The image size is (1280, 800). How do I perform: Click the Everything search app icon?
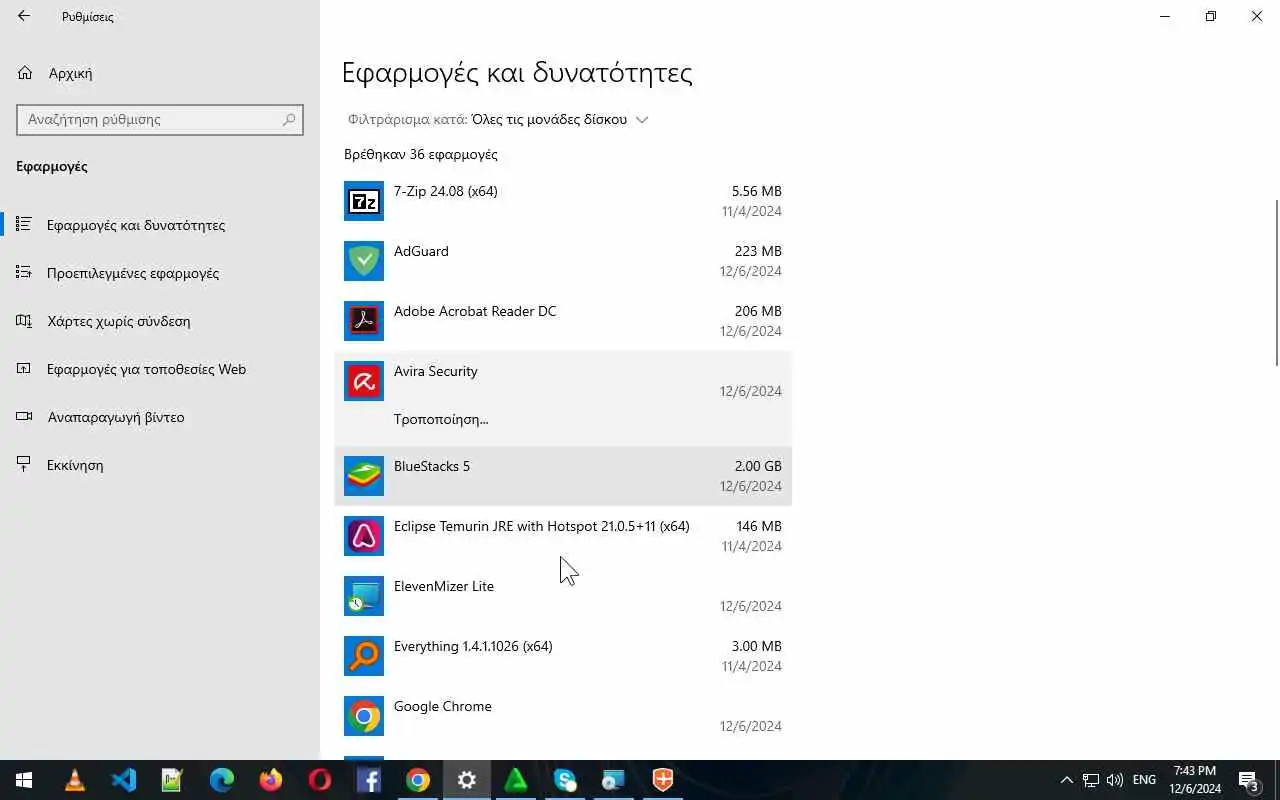click(x=364, y=656)
